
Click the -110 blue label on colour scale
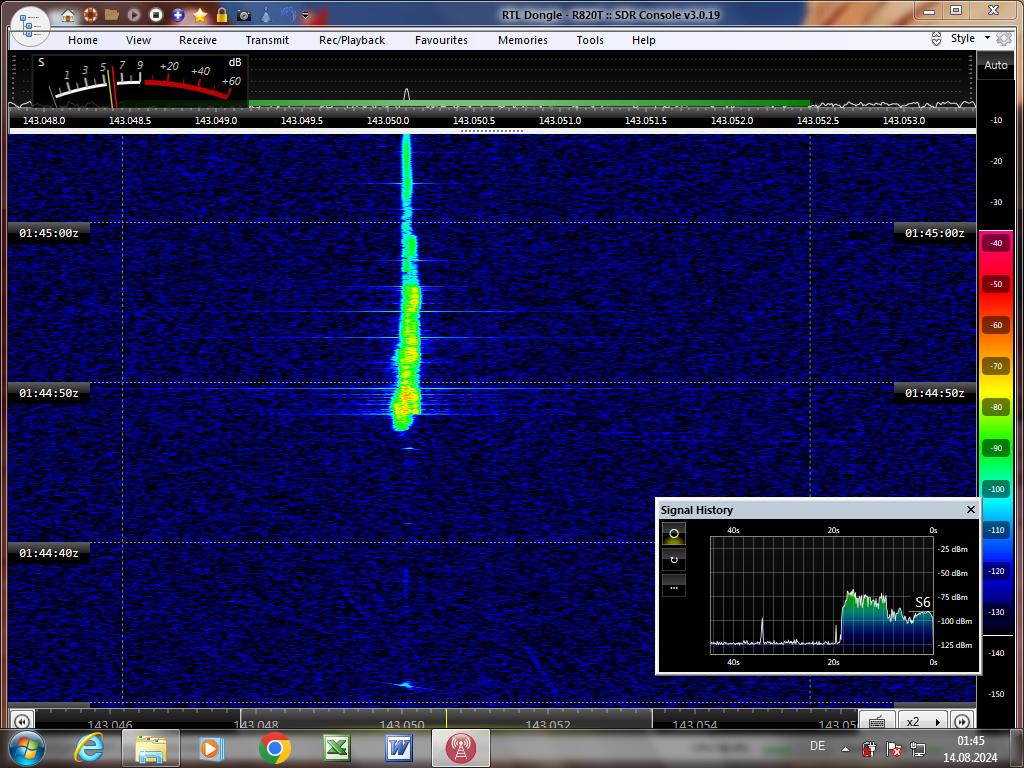(996, 530)
